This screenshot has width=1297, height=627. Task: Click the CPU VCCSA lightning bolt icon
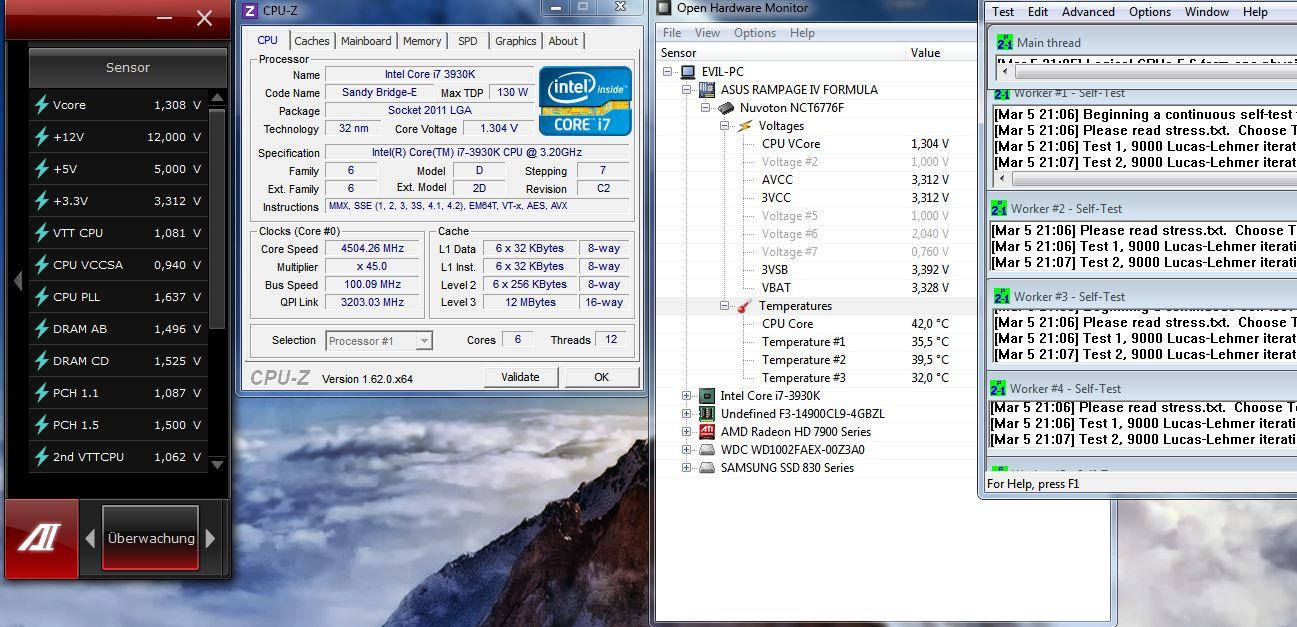click(42, 265)
